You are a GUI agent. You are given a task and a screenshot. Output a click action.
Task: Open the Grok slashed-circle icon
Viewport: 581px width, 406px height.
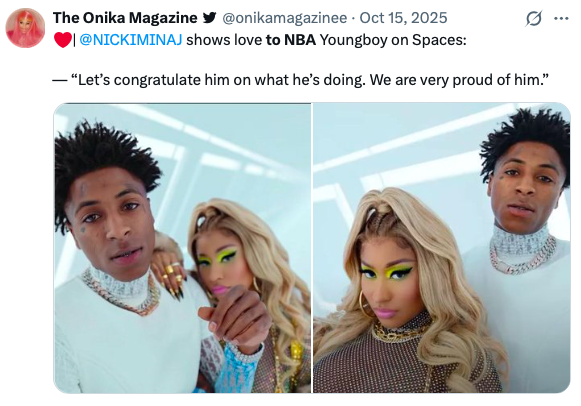(x=534, y=18)
